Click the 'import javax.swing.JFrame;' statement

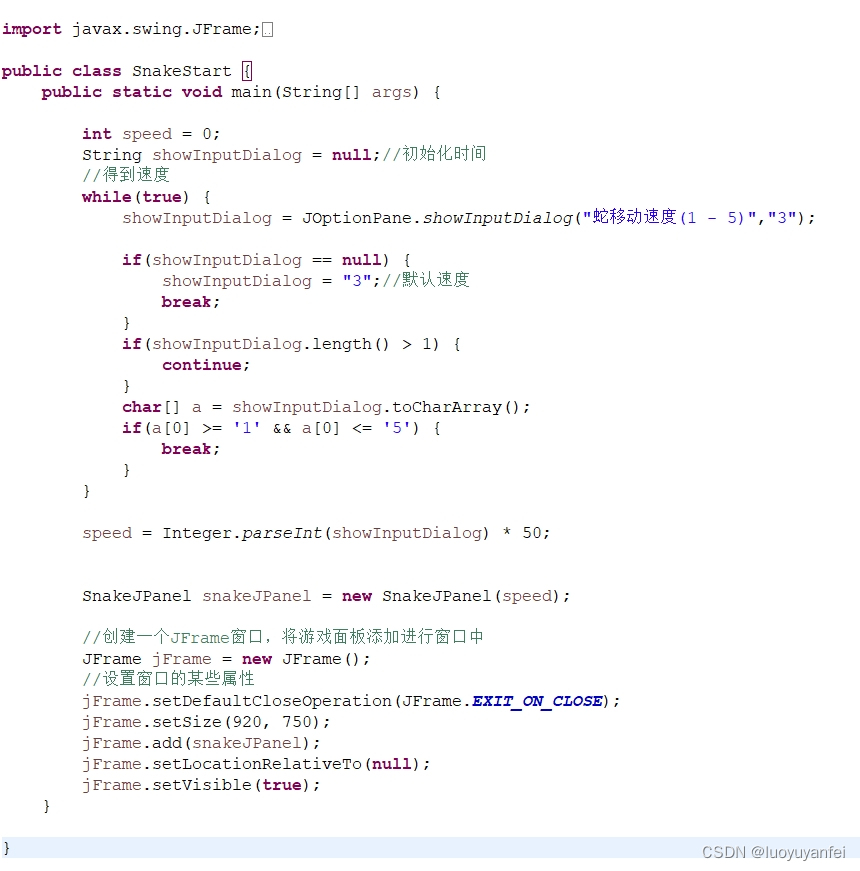point(131,29)
